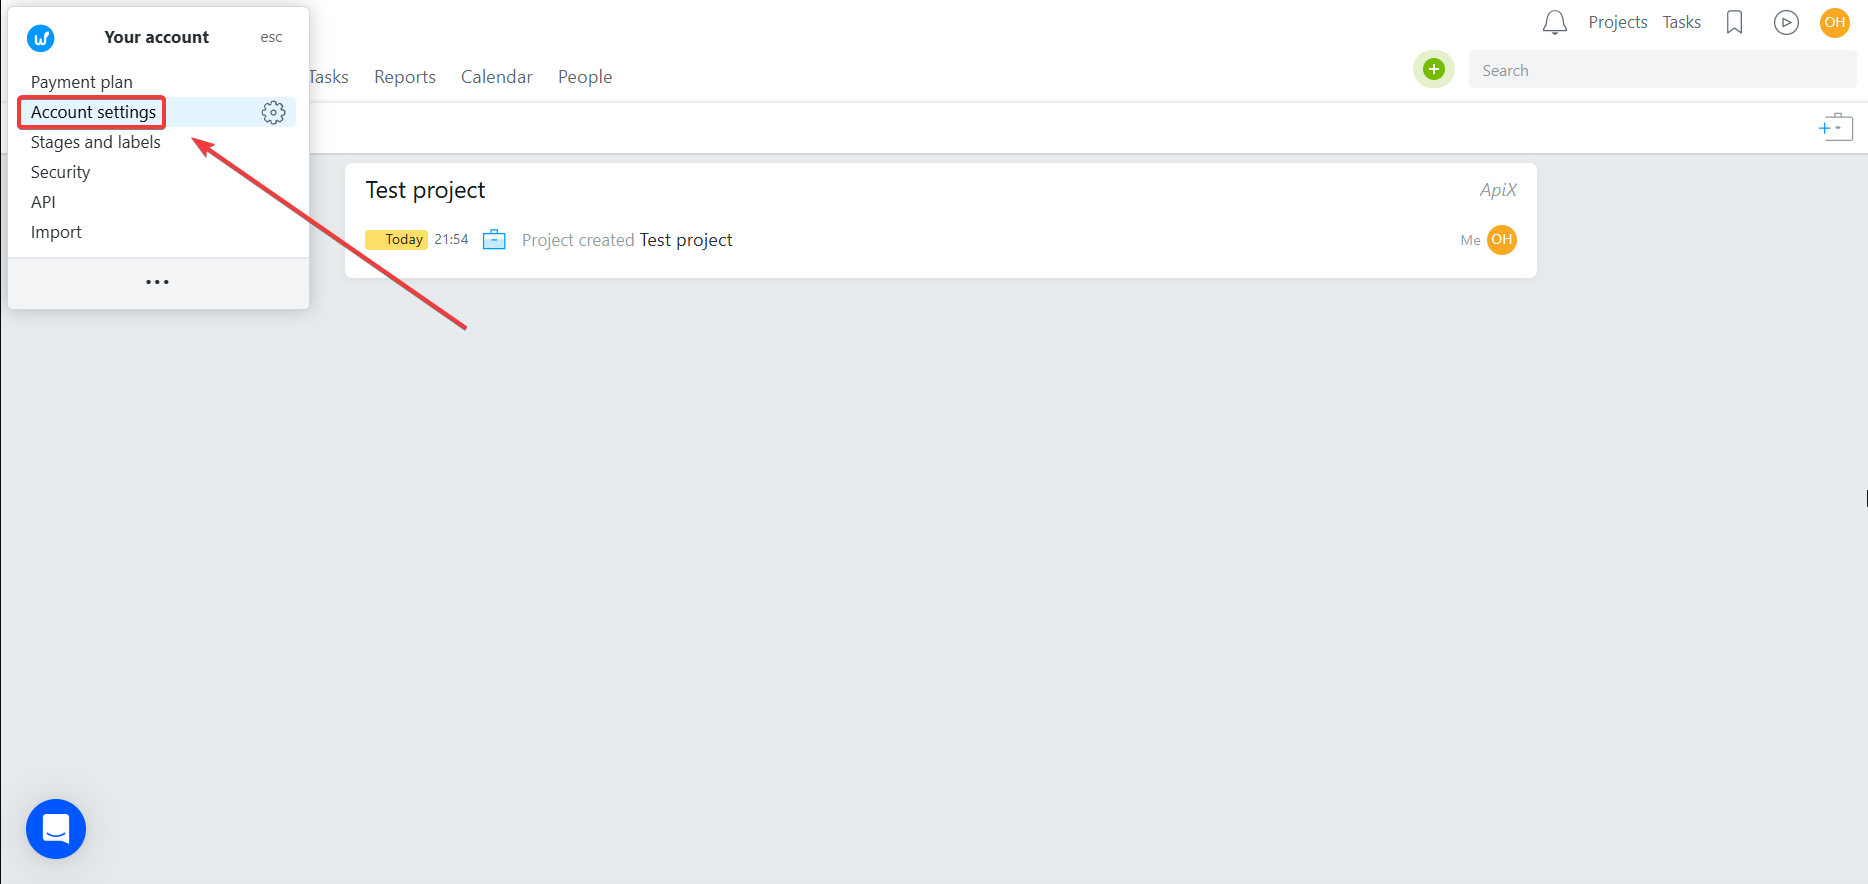Viewport: 1868px width, 884px height.
Task: Open the OH user avatar in header
Action: click(x=1834, y=22)
